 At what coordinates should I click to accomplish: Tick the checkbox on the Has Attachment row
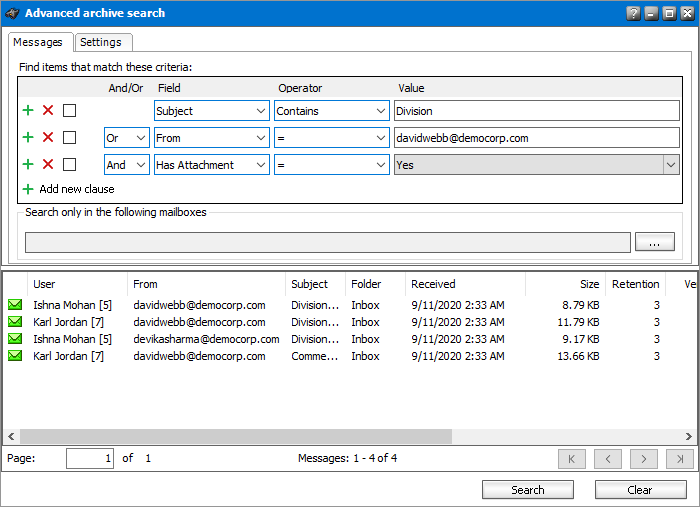pyautogui.click(x=69, y=165)
